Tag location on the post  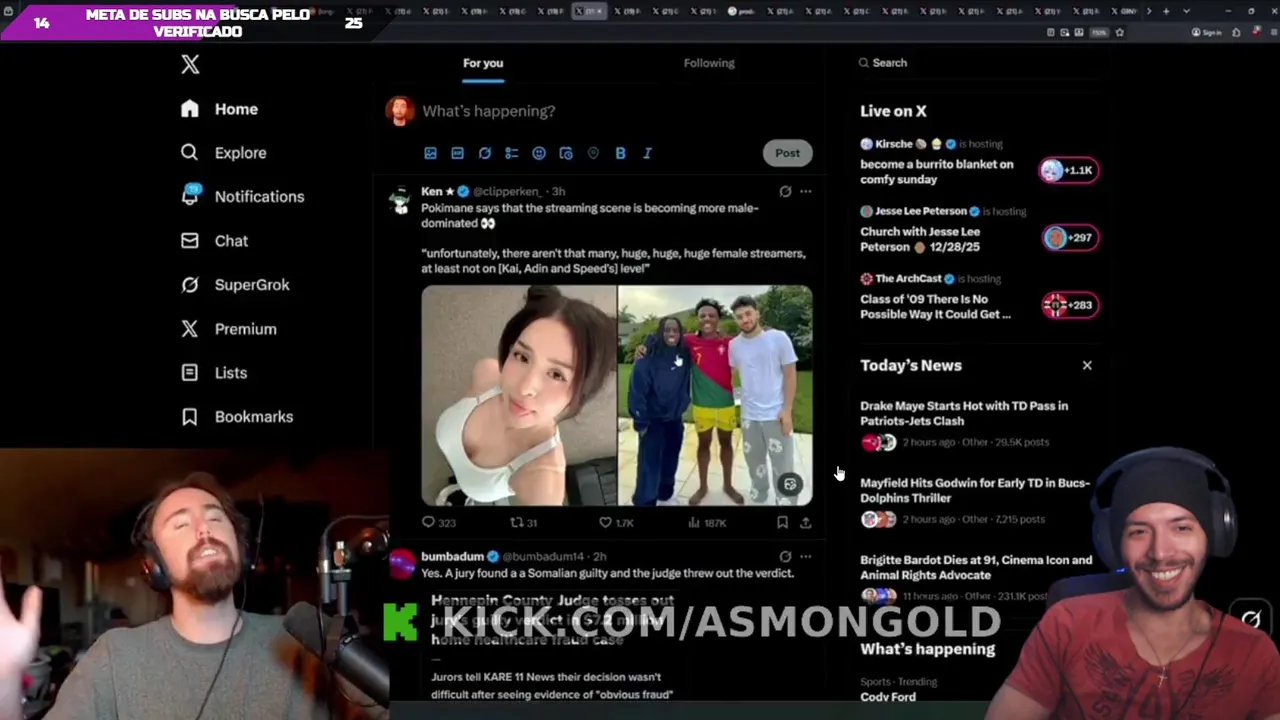(593, 153)
